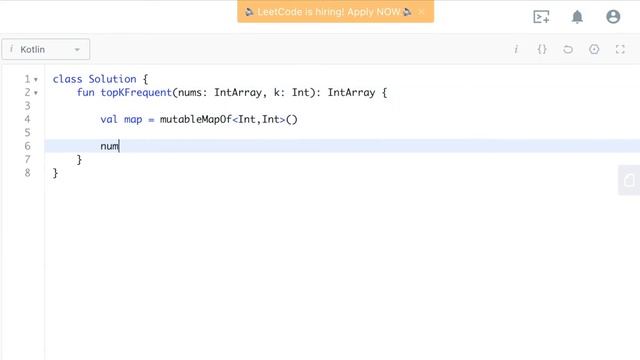Open notifications bell
This screenshot has width=640, height=360.
(x=577, y=17)
